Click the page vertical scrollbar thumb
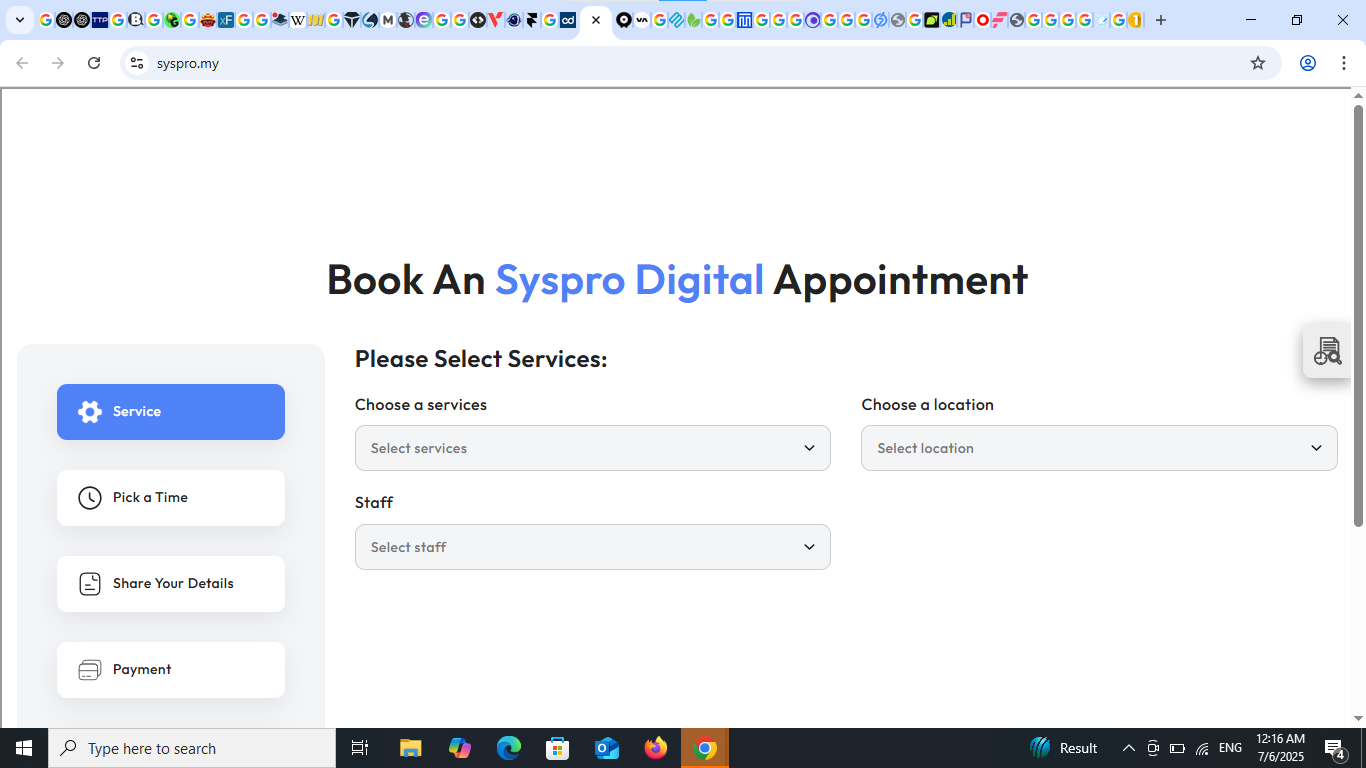This screenshot has width=1366, height=768. [x=1359, y=315]
